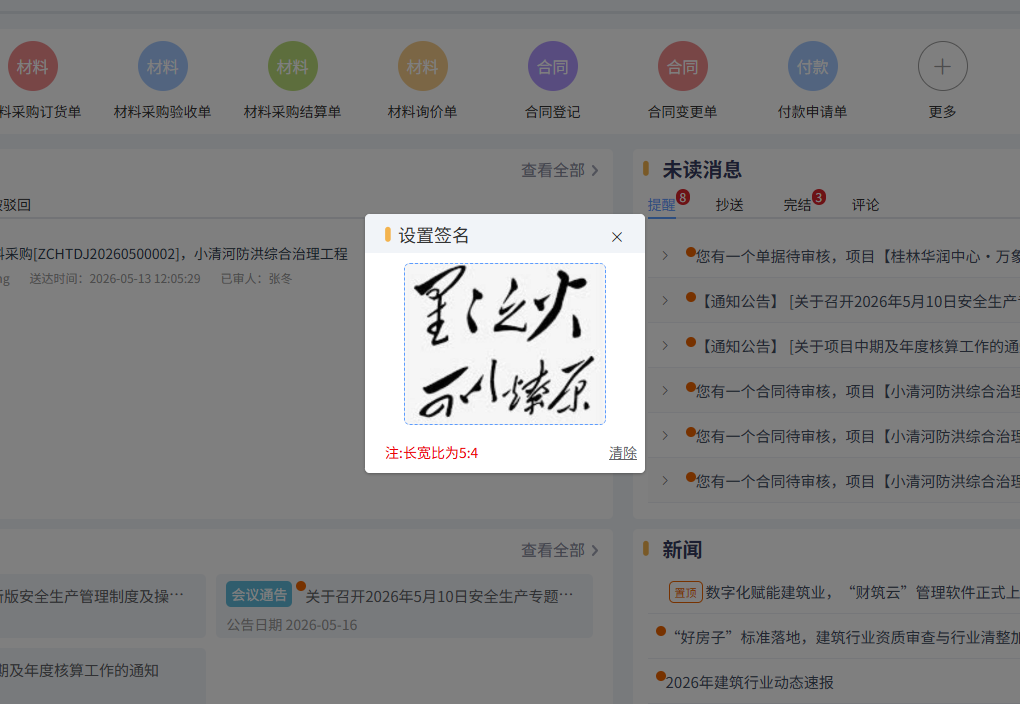This screenshot has height=704, width=1020.
Task: Click the 注:长宽比为5:4 note text
Action: pos(431,453)
